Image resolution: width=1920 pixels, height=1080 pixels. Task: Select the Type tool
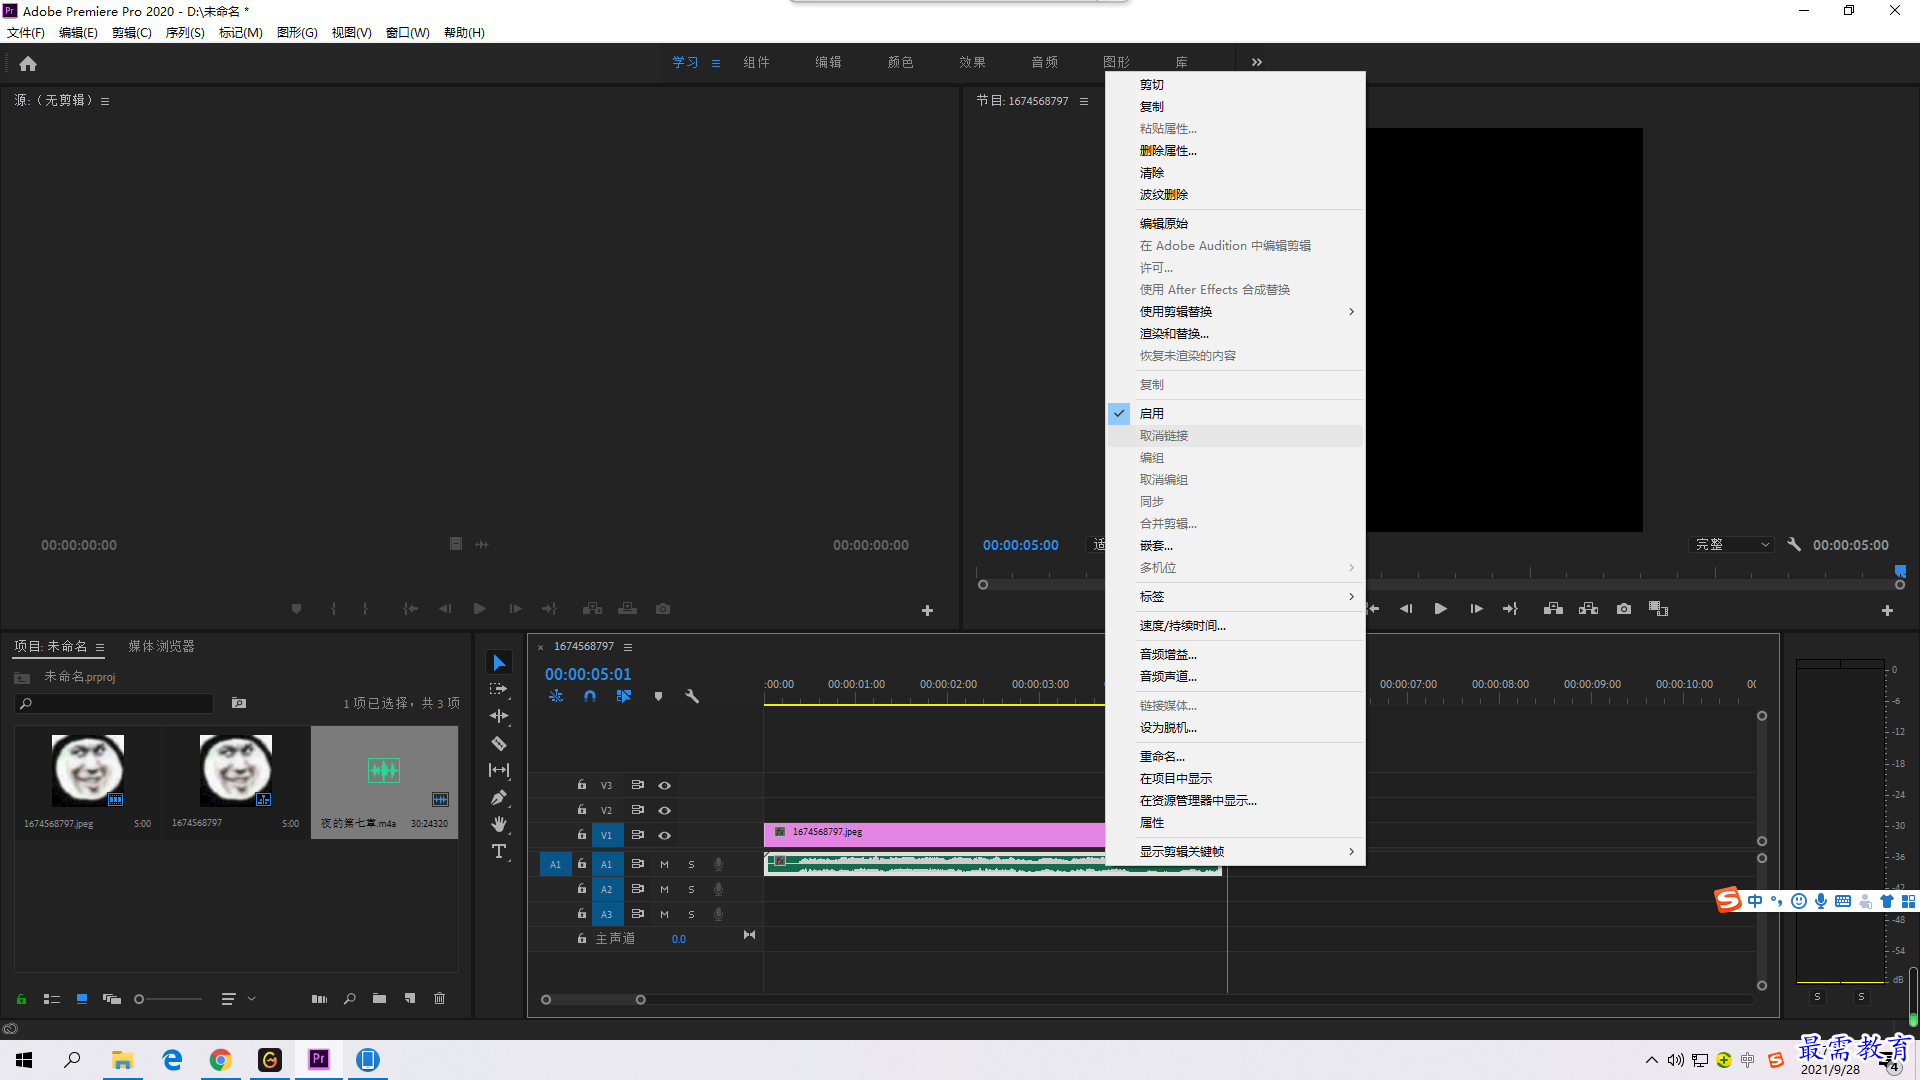point(499,851)
